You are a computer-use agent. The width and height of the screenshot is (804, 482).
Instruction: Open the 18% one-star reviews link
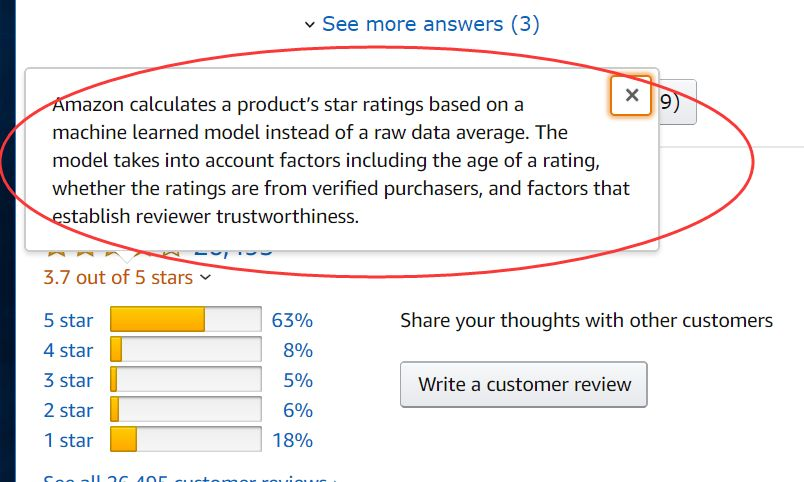point(292,440)
